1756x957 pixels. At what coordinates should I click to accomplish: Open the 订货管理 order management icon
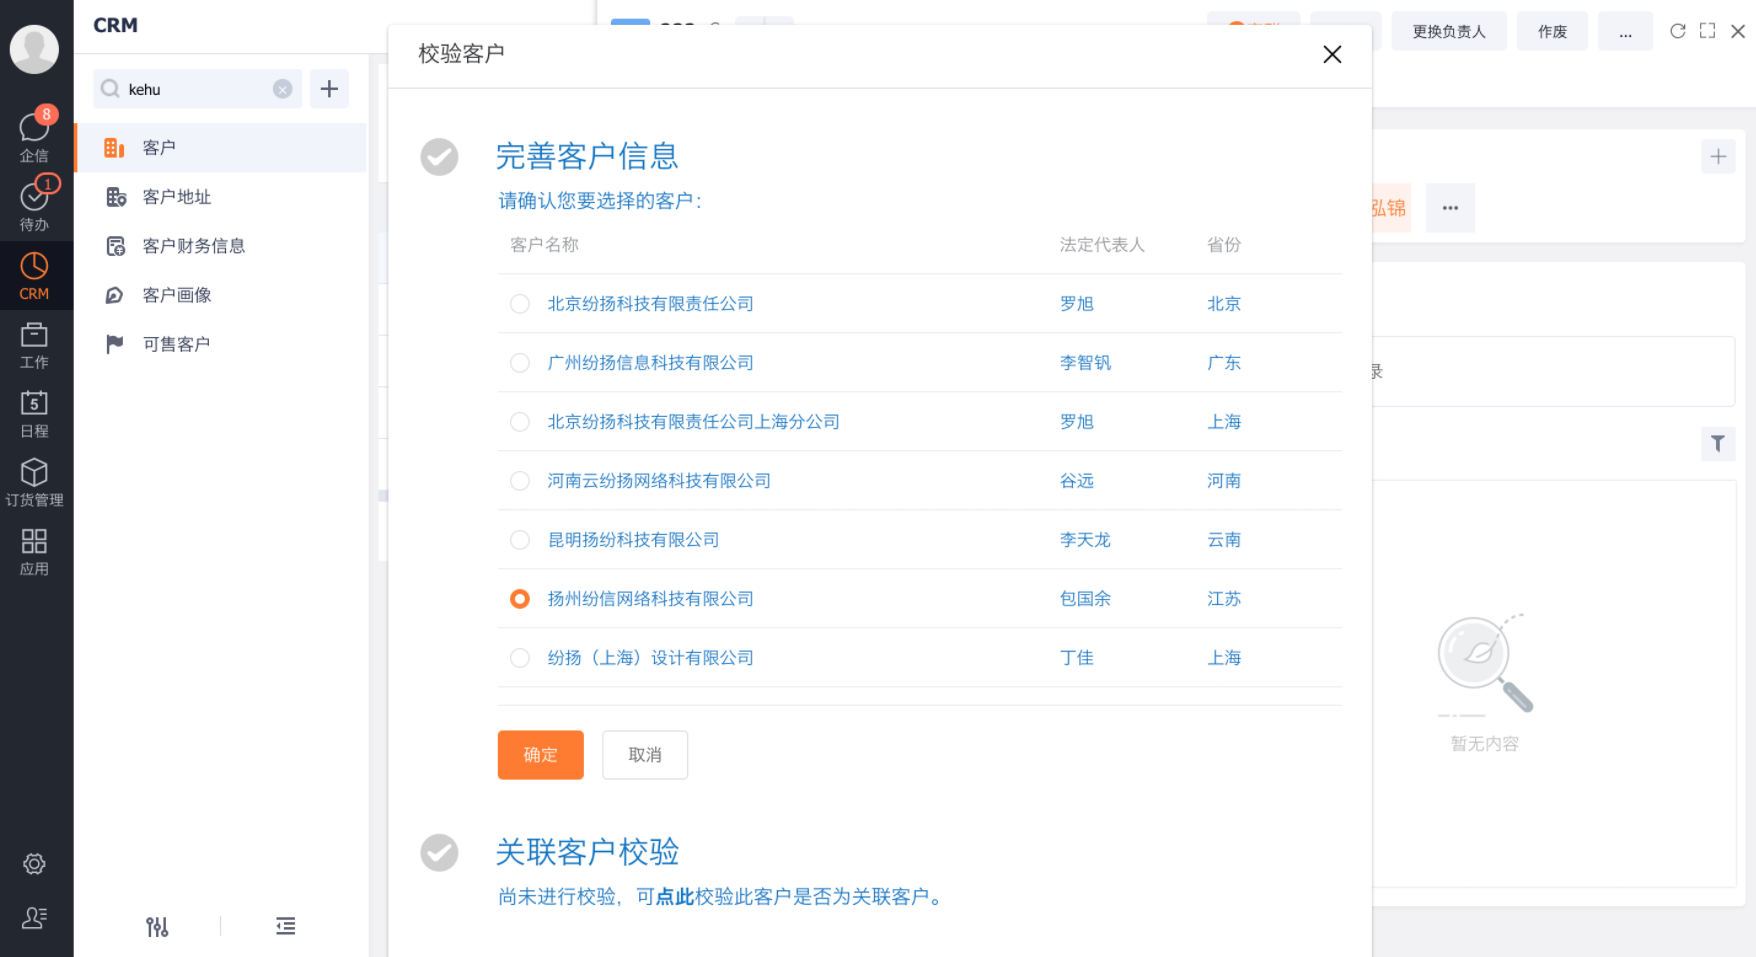pos(34,482)
